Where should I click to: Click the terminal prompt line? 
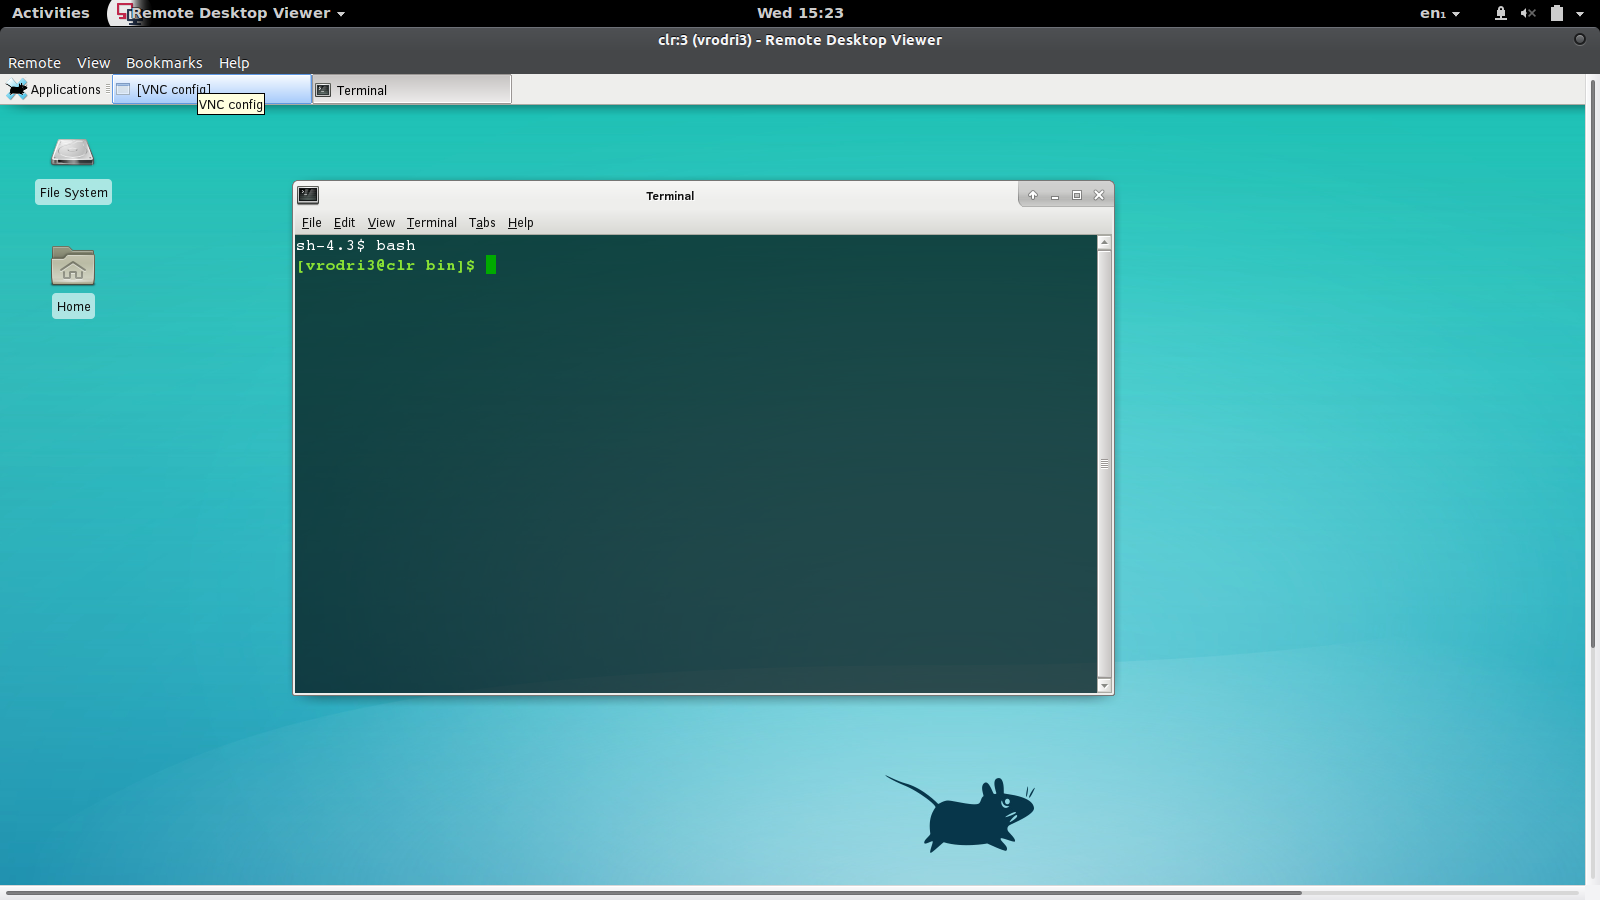(396, 265)
